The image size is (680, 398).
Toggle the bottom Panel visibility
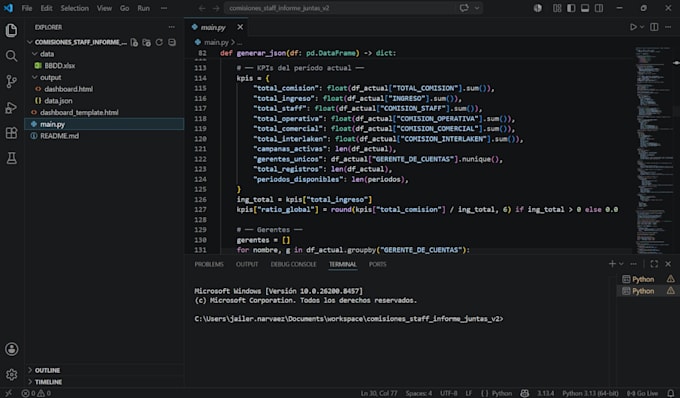[x=585, y=8]
